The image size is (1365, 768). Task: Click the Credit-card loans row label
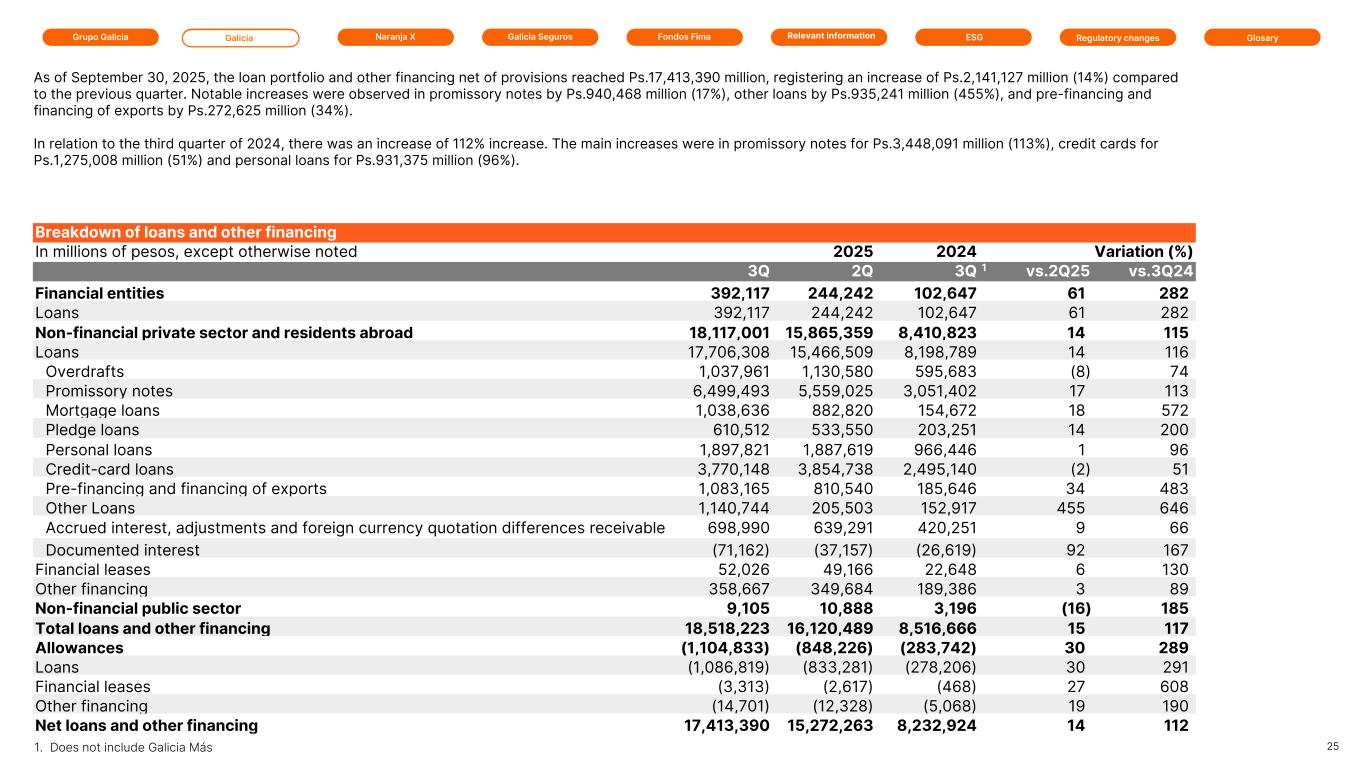[109, 469]
